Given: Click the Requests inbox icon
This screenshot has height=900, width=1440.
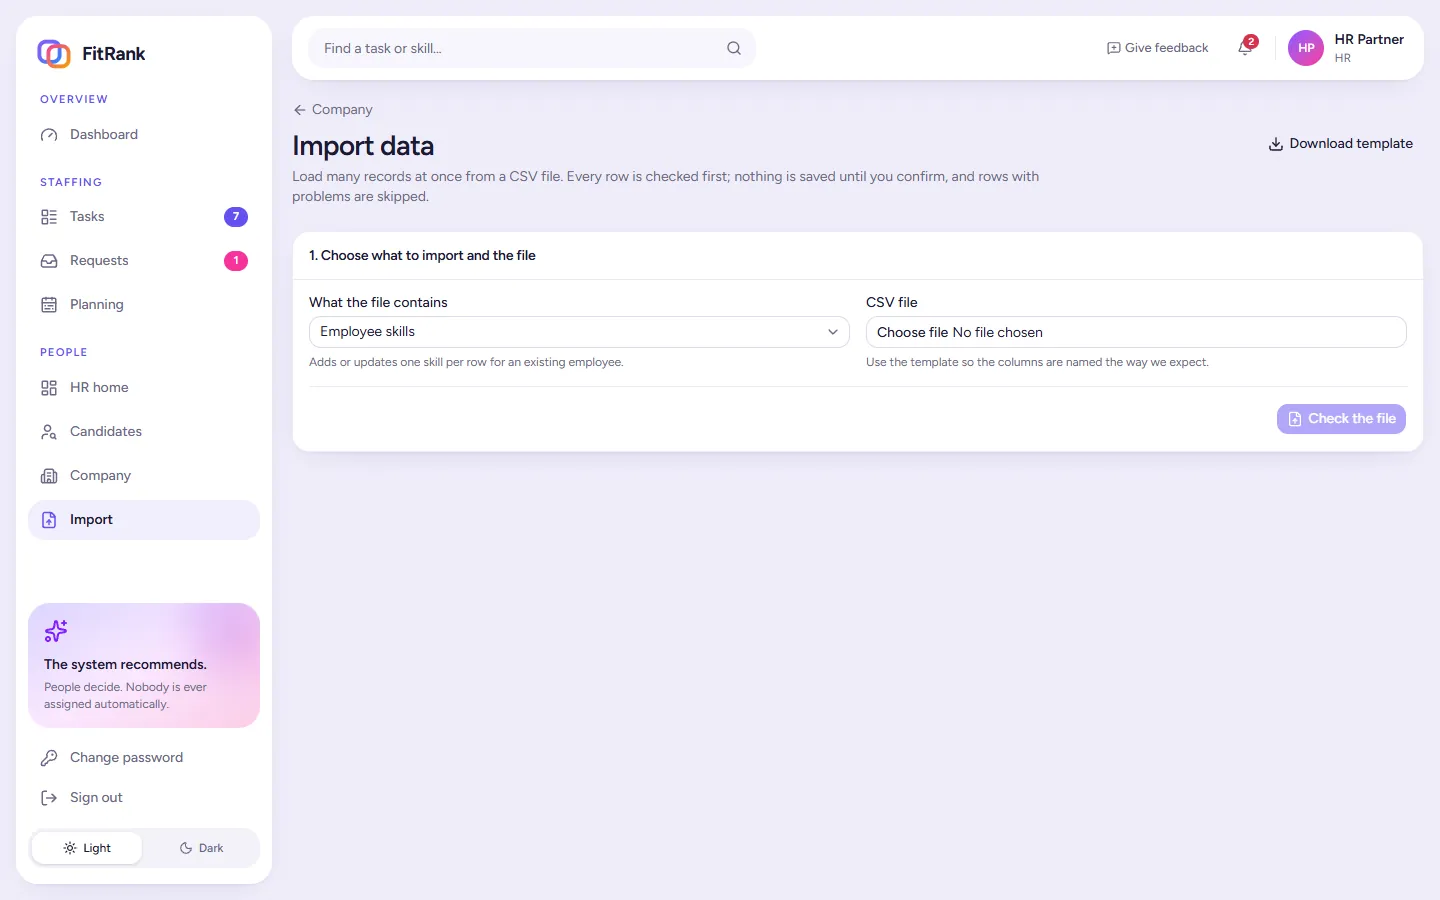Looking at the screenshot, I should 49,261.
